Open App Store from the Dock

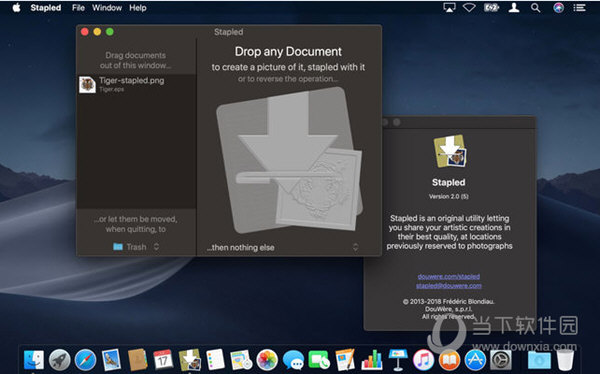click(x=475, y=360)
